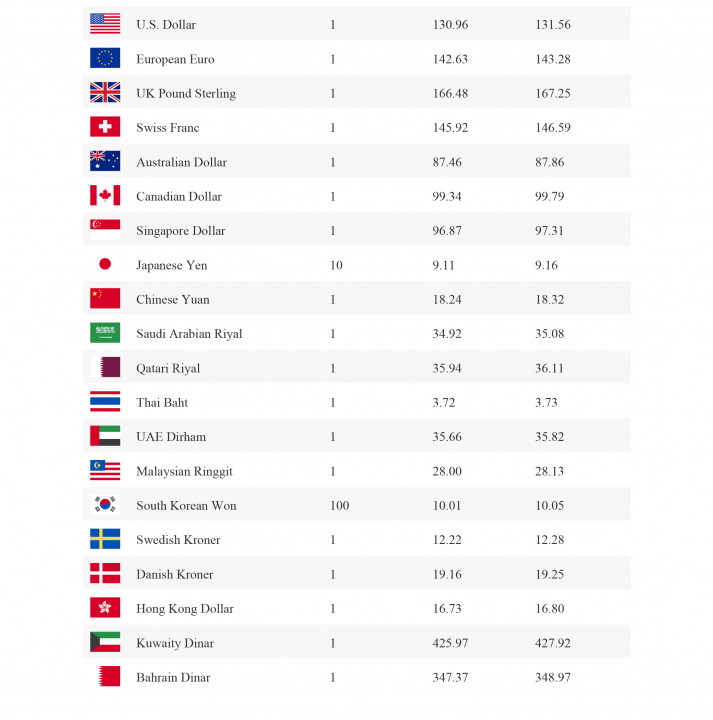This screenshot has width=713, height=720.
Task: Select the Australian Dollar currency name
Action: (x=181, y=162)
